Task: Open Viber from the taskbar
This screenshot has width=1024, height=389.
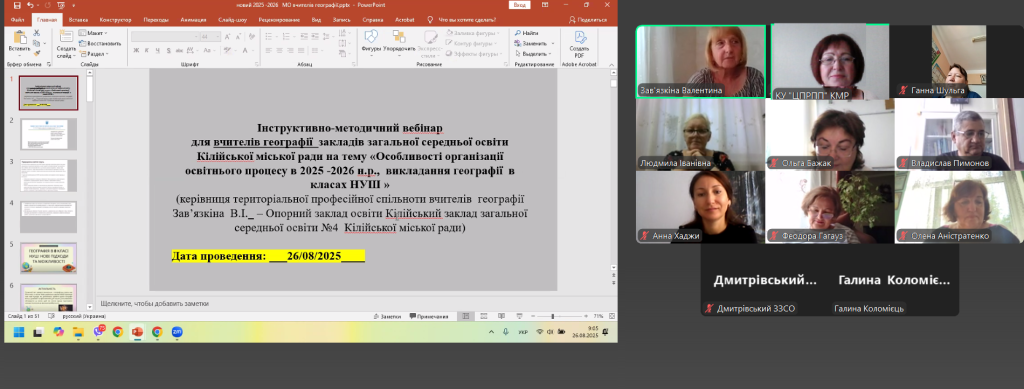Action: 98,332
